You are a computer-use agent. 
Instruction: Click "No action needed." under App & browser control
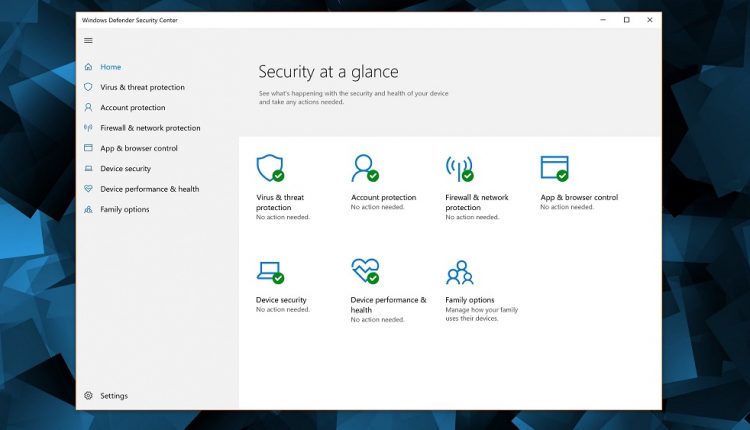pyautogui.click(x=567, y=207)
